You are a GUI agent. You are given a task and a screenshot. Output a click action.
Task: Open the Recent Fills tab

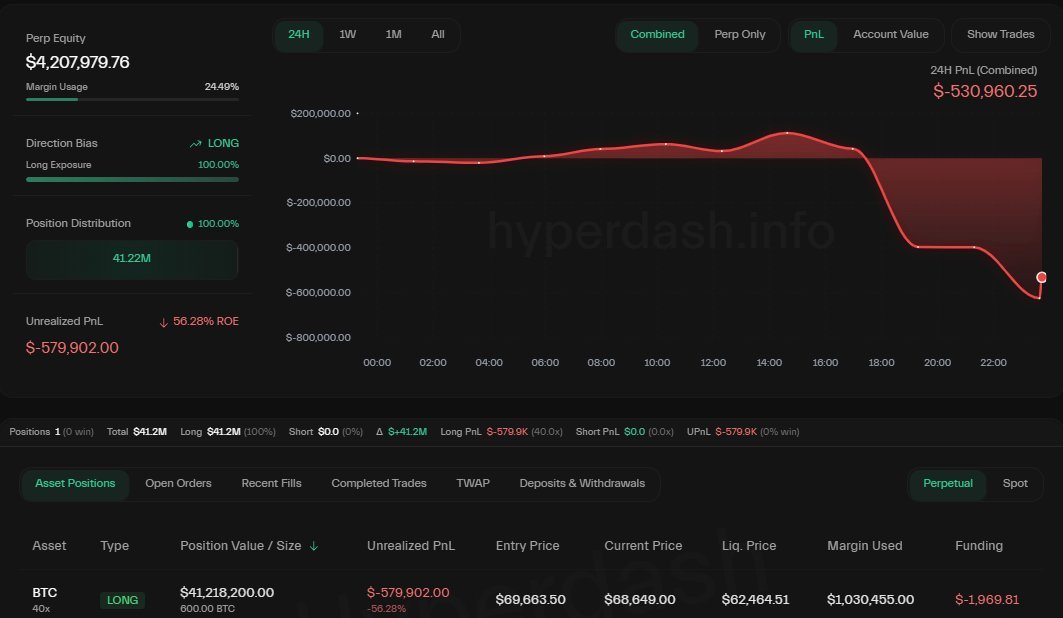coord(271,483)
